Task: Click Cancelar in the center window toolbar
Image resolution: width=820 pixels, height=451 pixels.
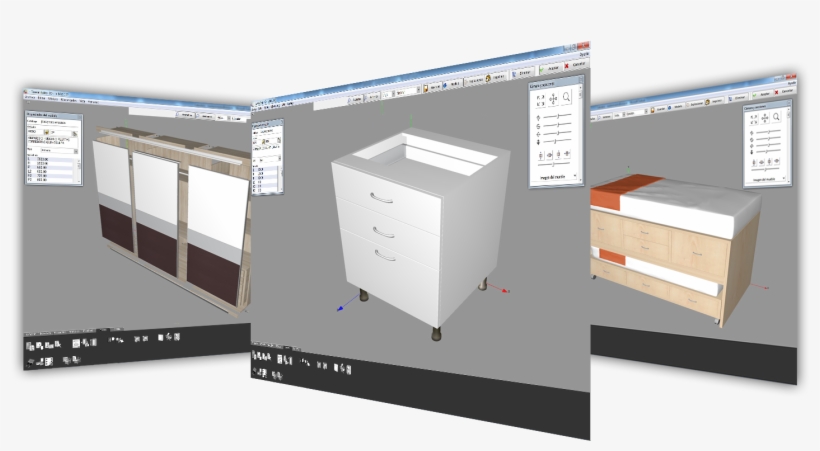Action: pos(576,64)
